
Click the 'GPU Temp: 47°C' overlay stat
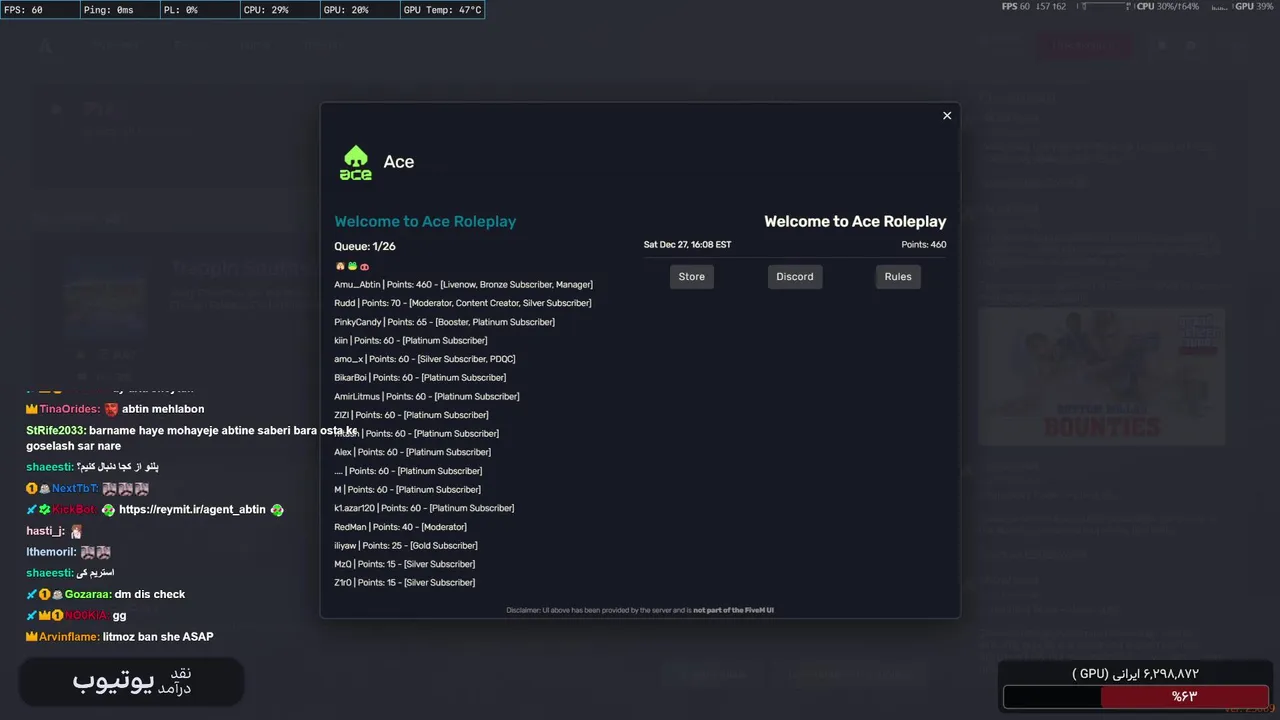[x=442, y=10]
